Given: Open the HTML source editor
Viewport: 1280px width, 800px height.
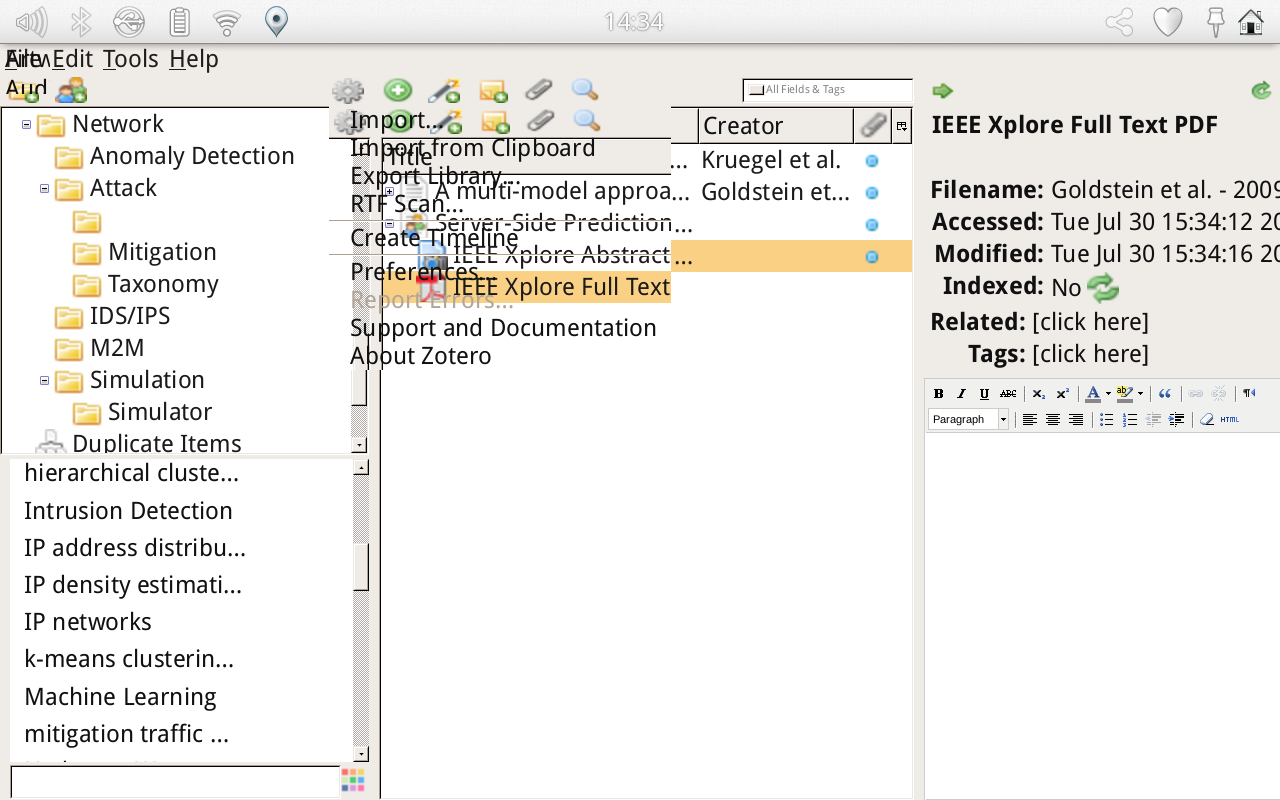Looking at the screenshot, I should point(1230,420).
